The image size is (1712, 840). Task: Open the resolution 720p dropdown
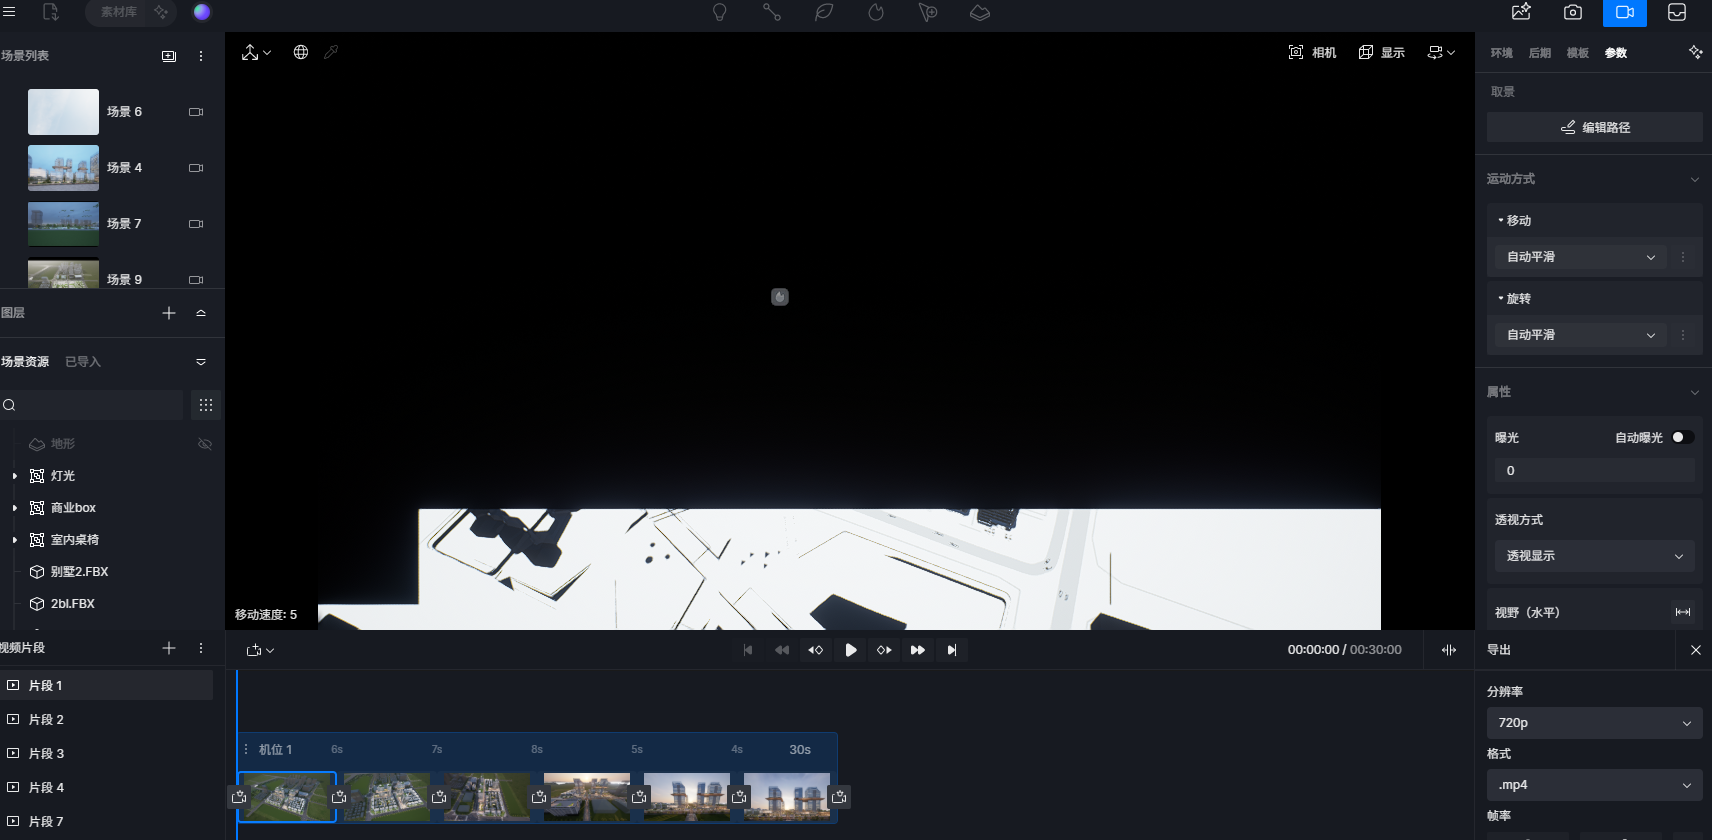tap(1594, 723)
